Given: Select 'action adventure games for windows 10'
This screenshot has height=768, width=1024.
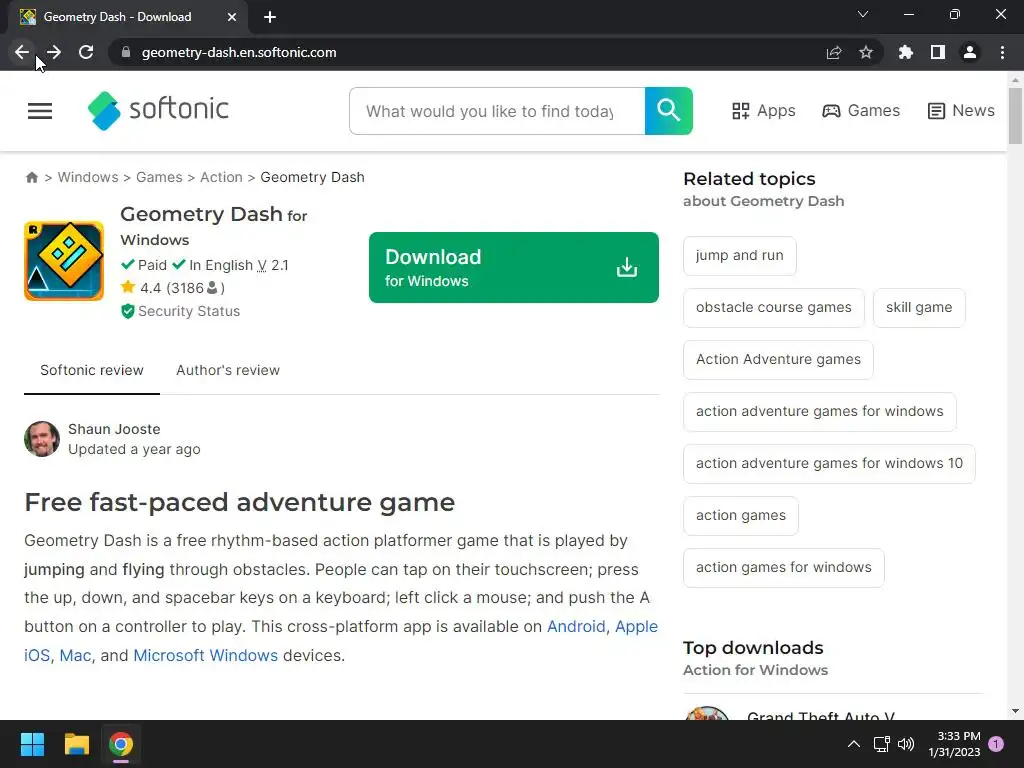Looking at the screenshot, I should click(x=829, y=464).
